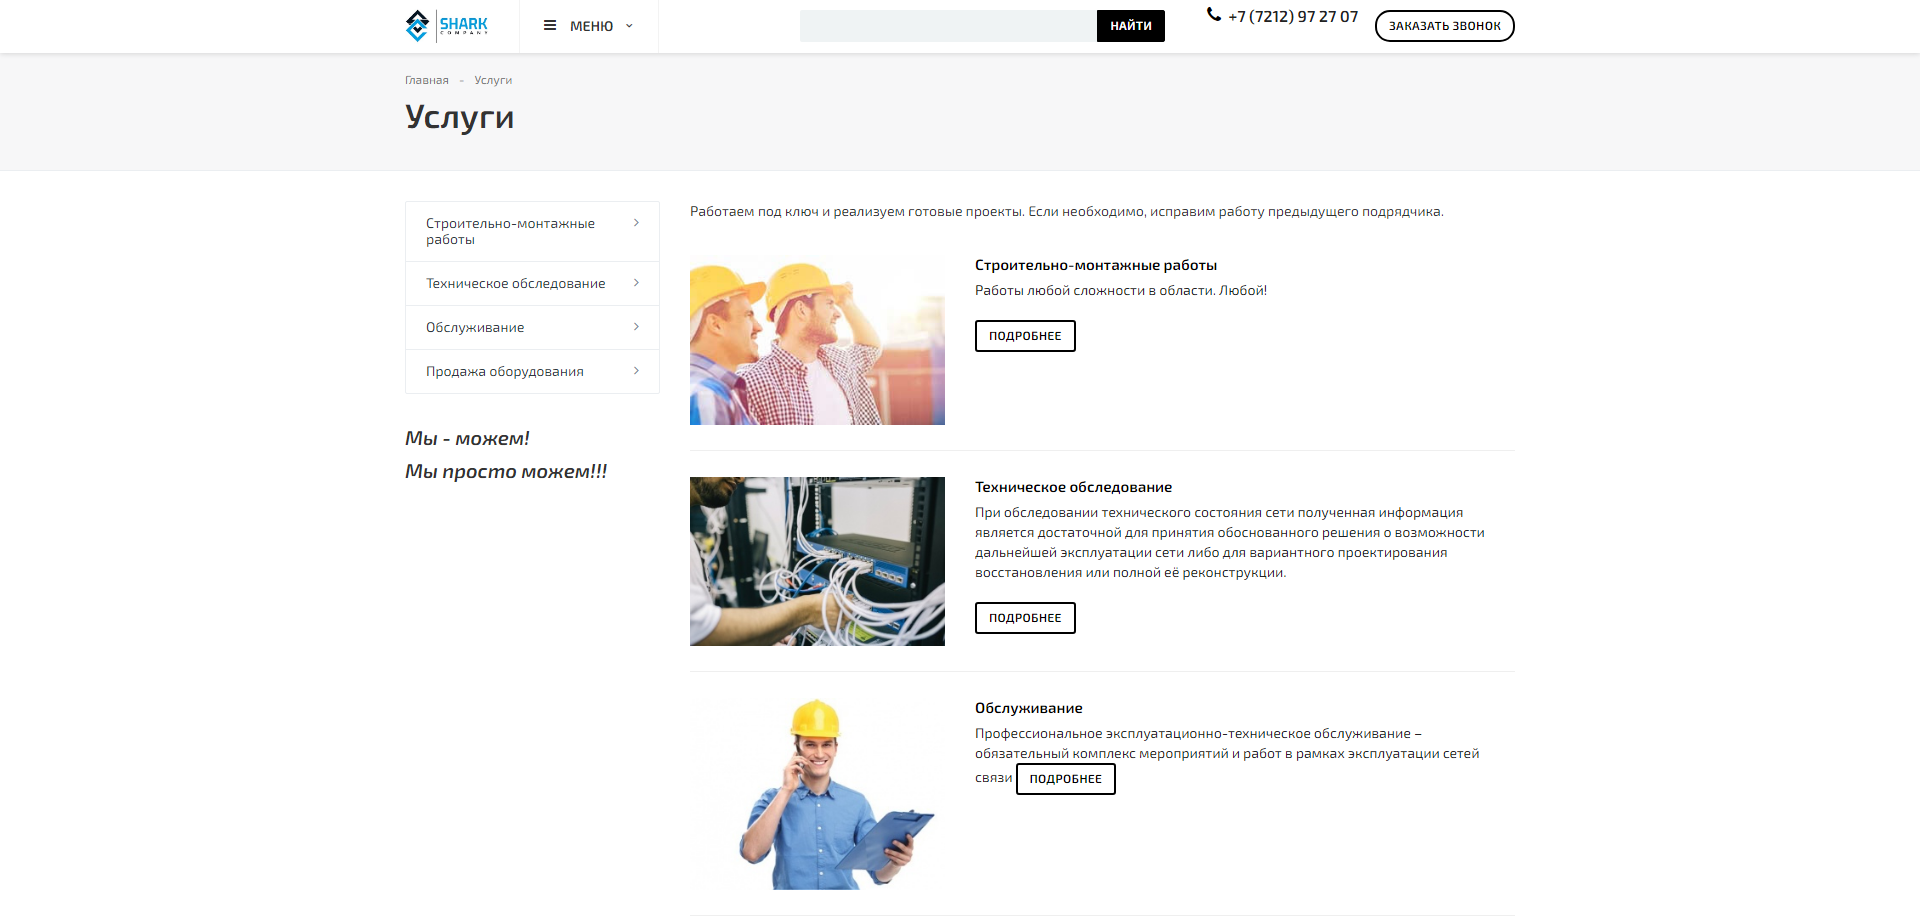1920x920 pixels.
Task: Click the Услуги breadcrumb
Action: [x=493, y=80]
